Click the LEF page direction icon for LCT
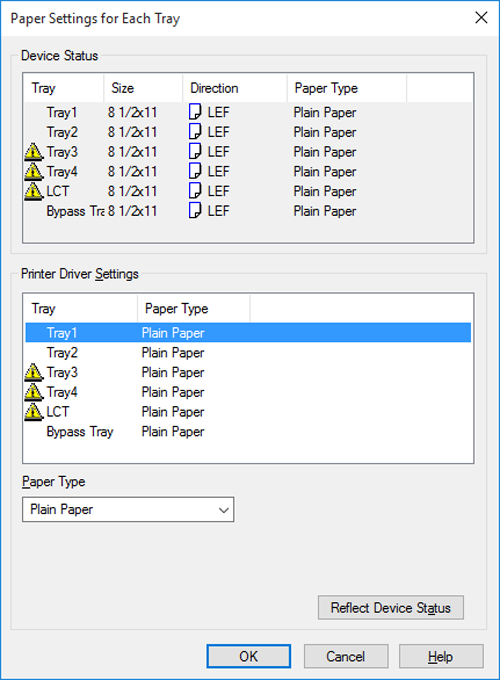Image resolution: width=500 pixels, height=680 pixels. (x=195, y=191)
